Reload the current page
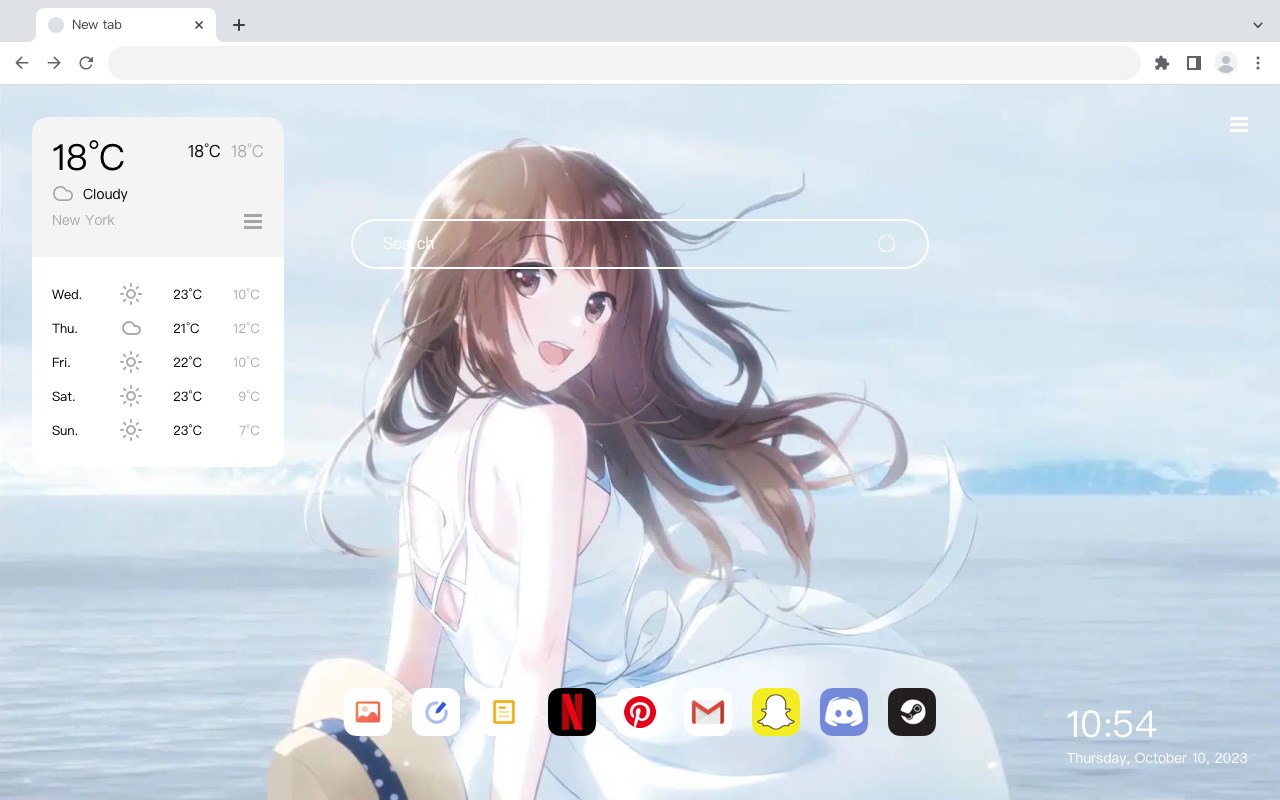 (86, 63)
